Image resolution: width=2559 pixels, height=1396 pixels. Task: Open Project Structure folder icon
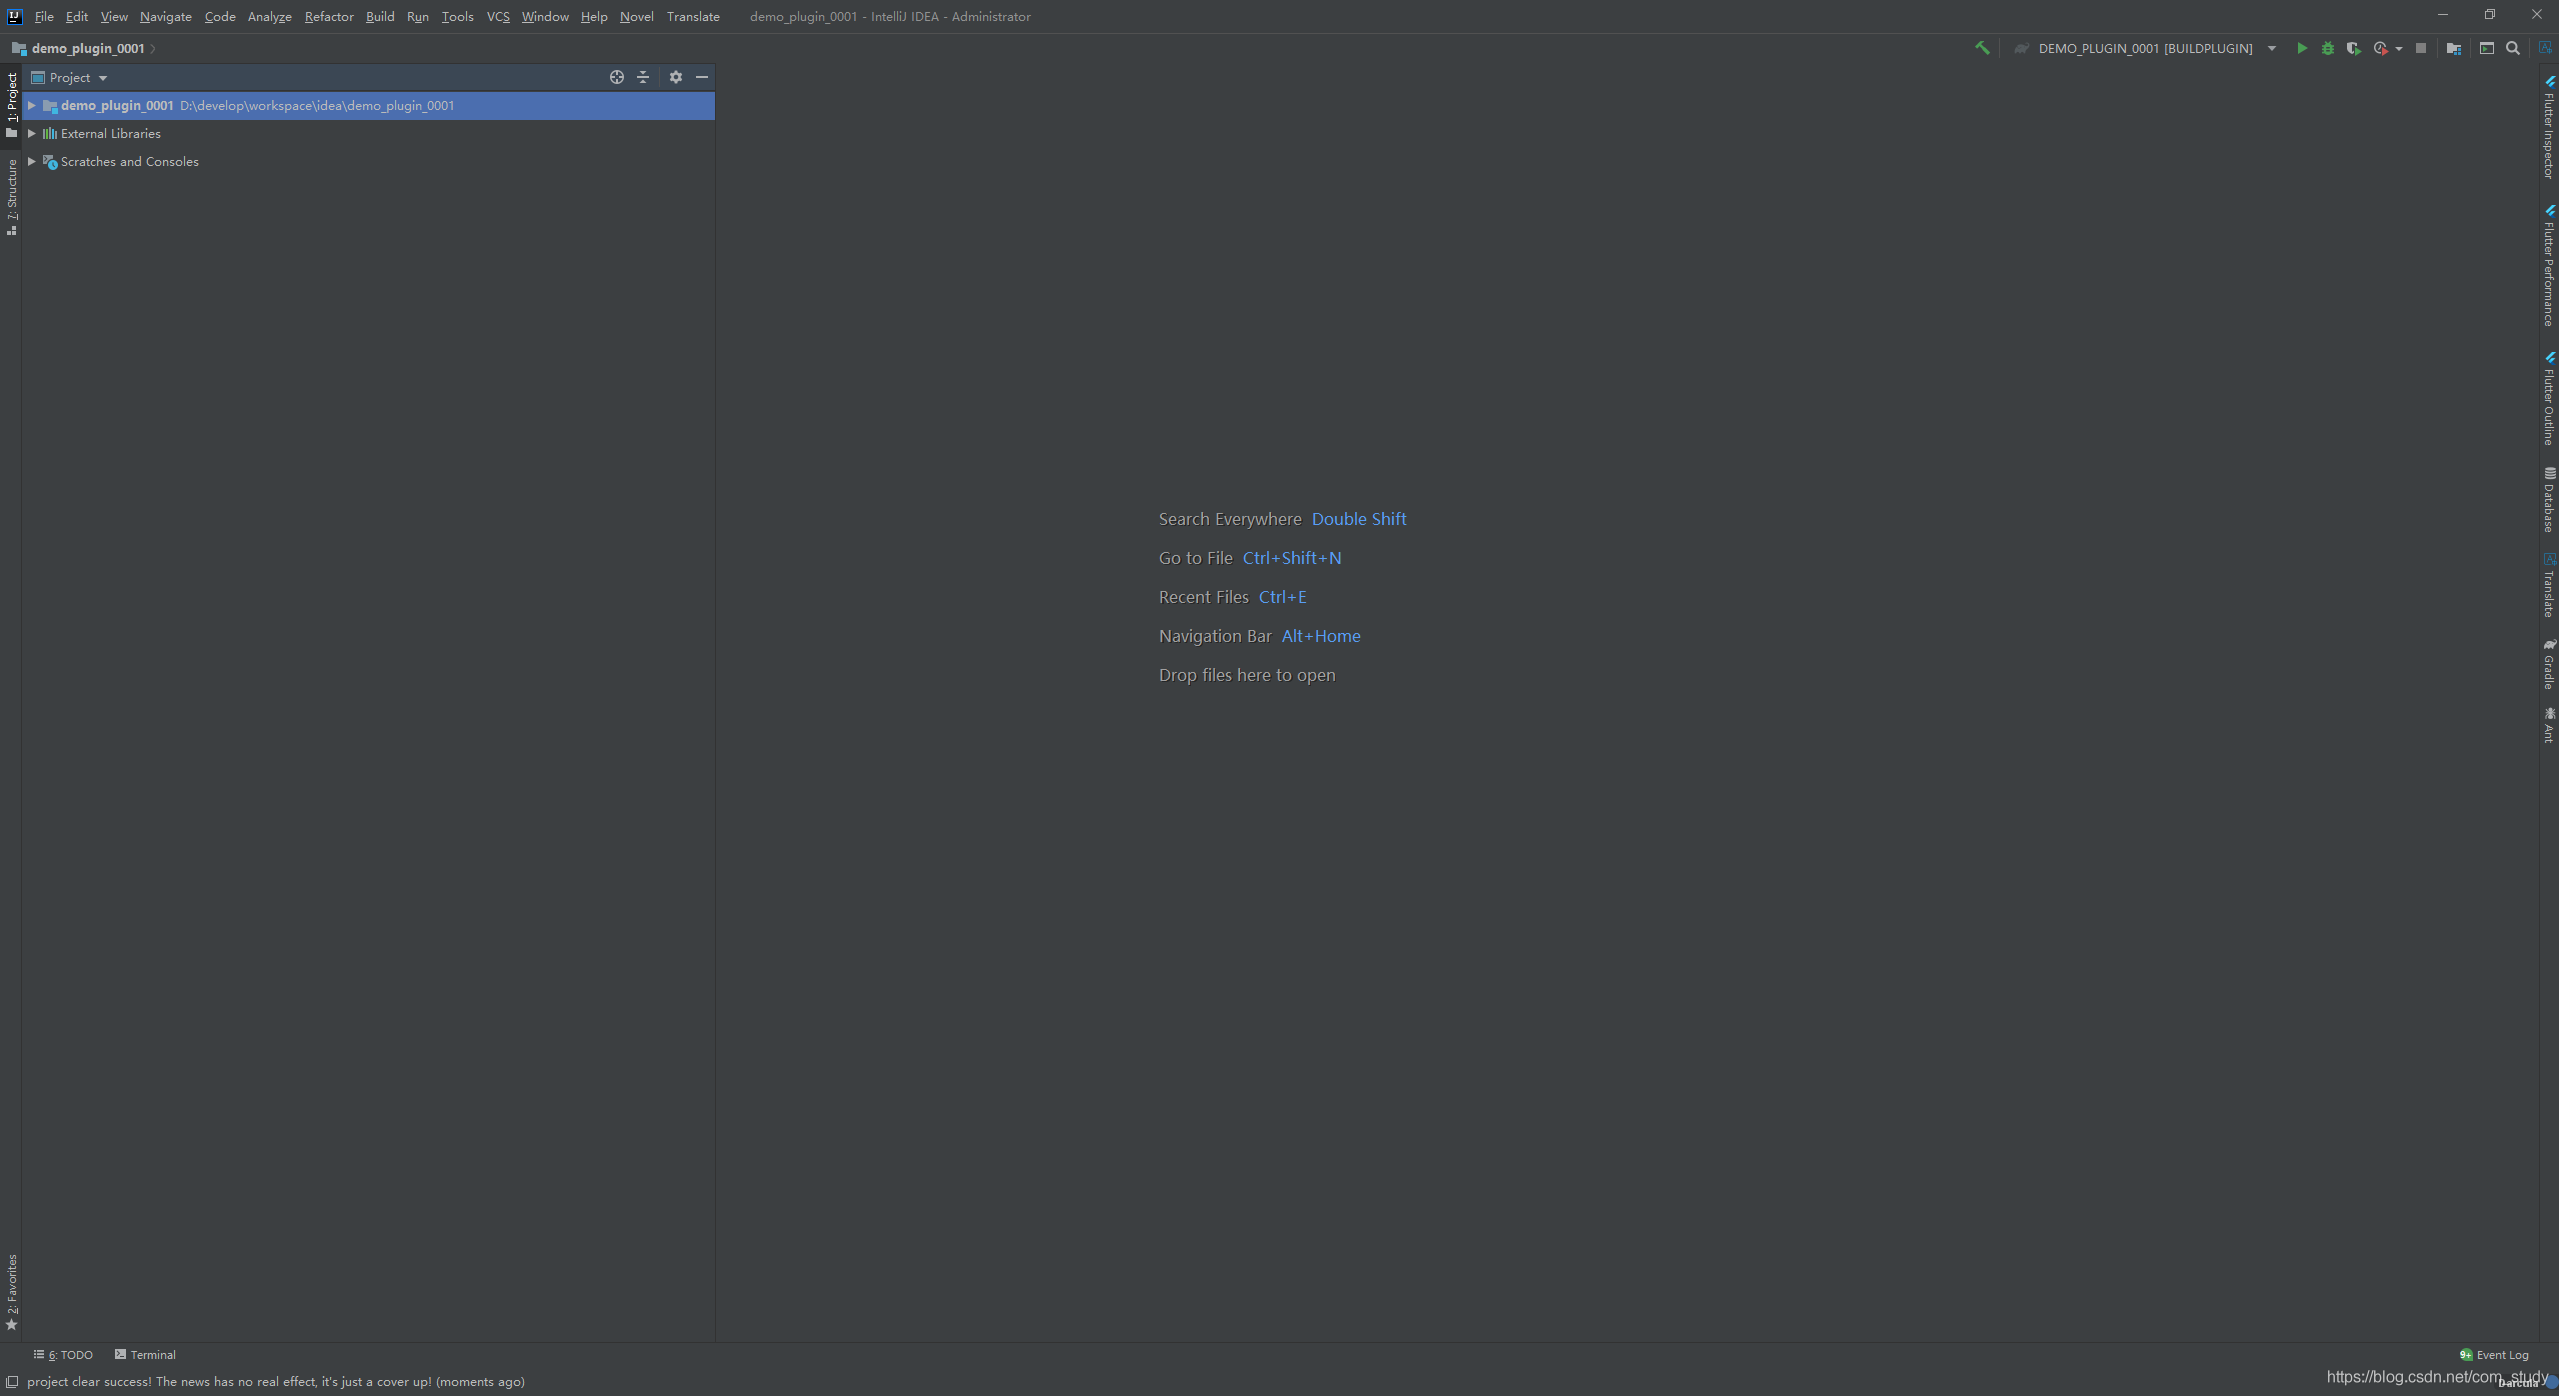pos(2453,48)
